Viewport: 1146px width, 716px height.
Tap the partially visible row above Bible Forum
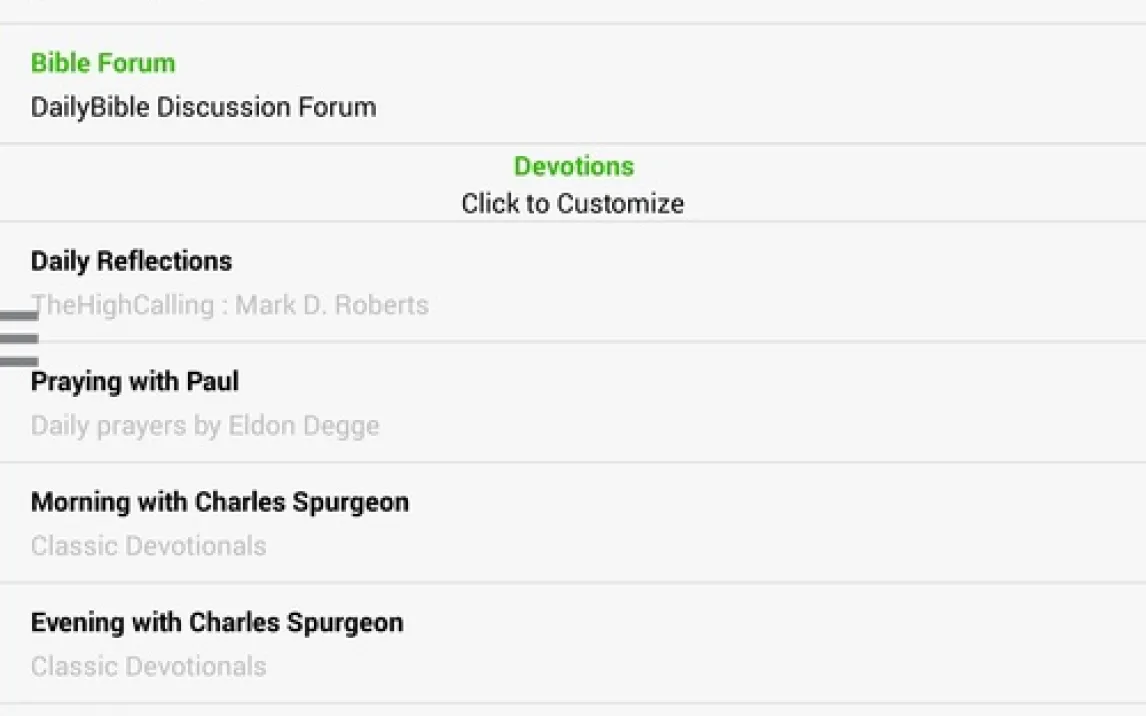point(573,9)
